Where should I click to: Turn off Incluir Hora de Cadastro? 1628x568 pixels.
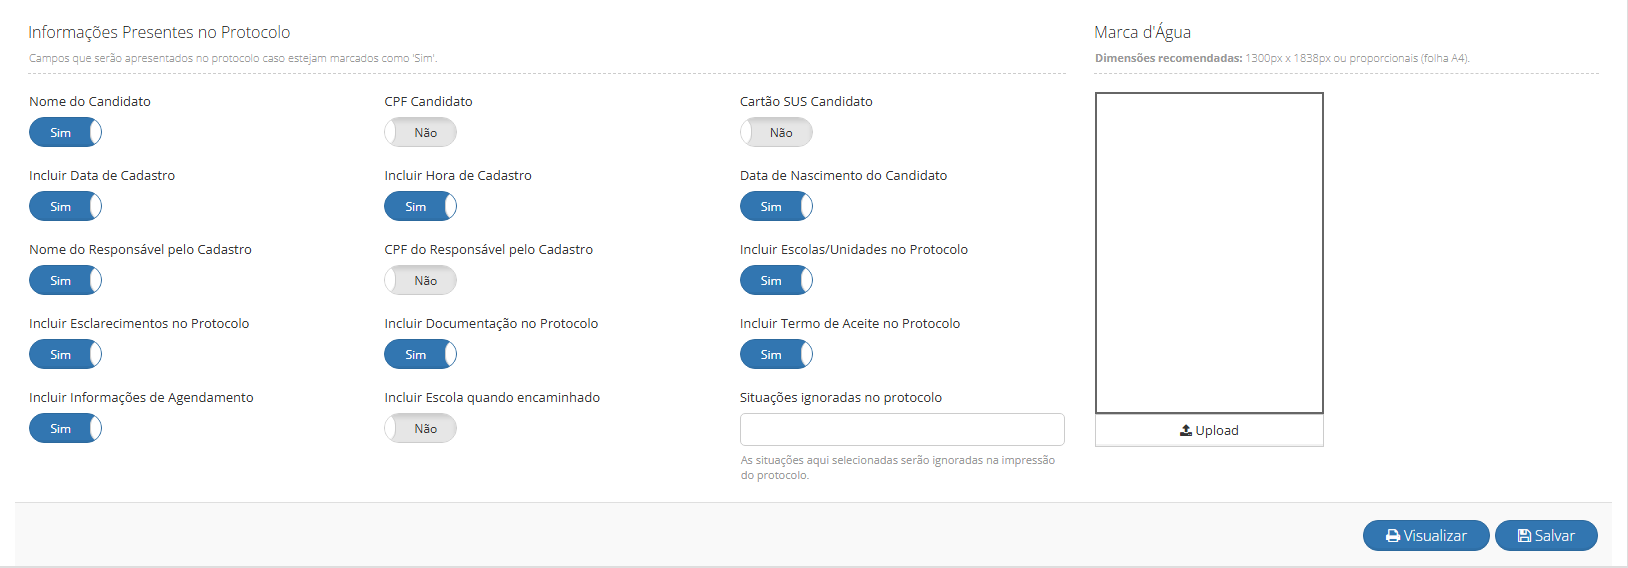coord(420,206)
